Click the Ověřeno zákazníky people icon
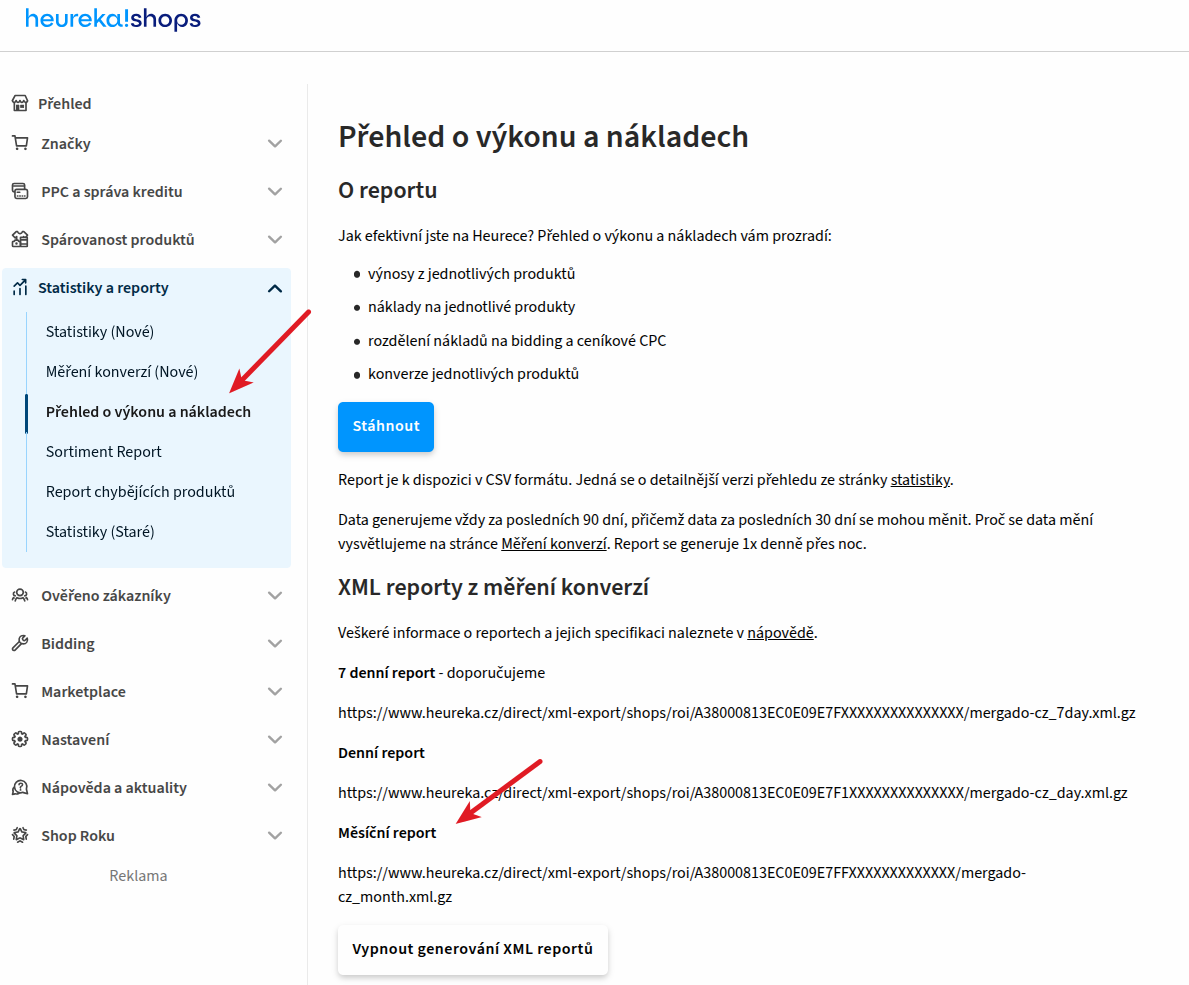The image size is (1189, 985). point(20,595)
